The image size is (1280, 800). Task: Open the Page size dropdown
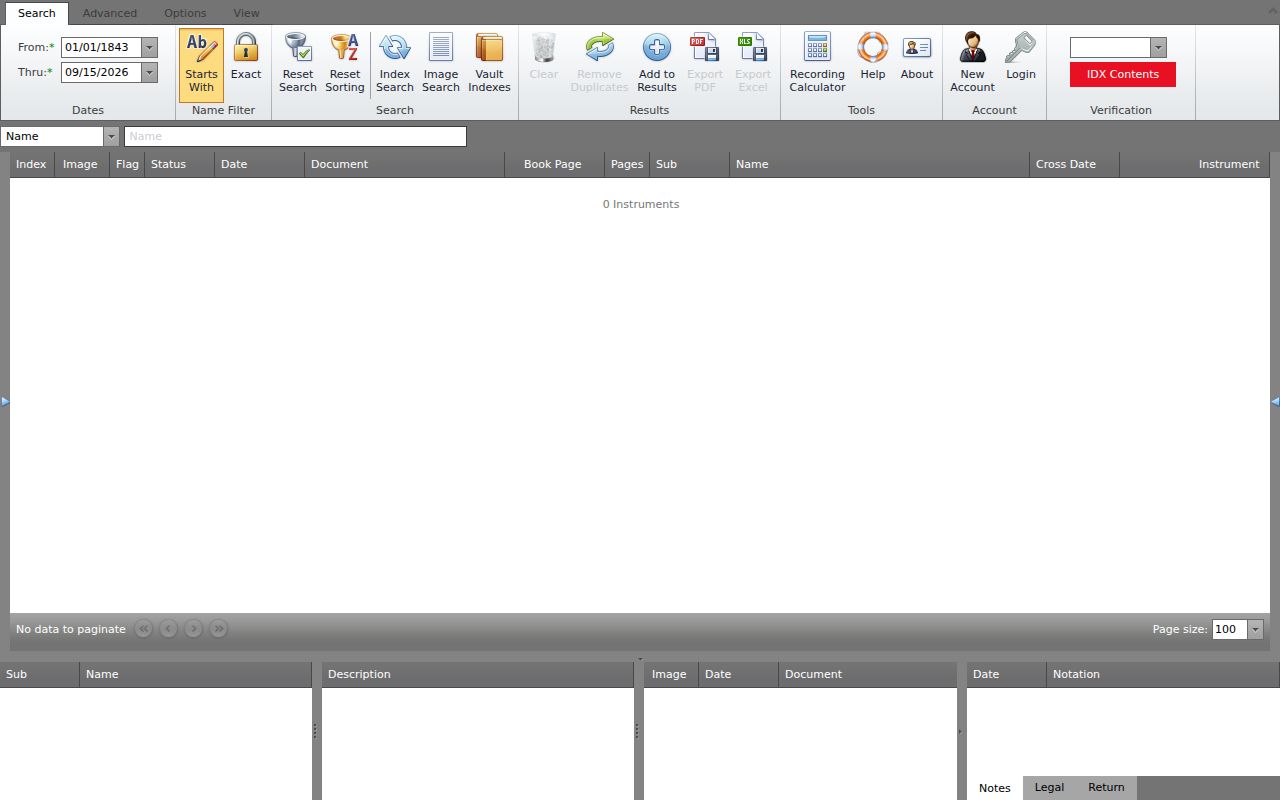pyautogui.click(x=1255, y=629)
